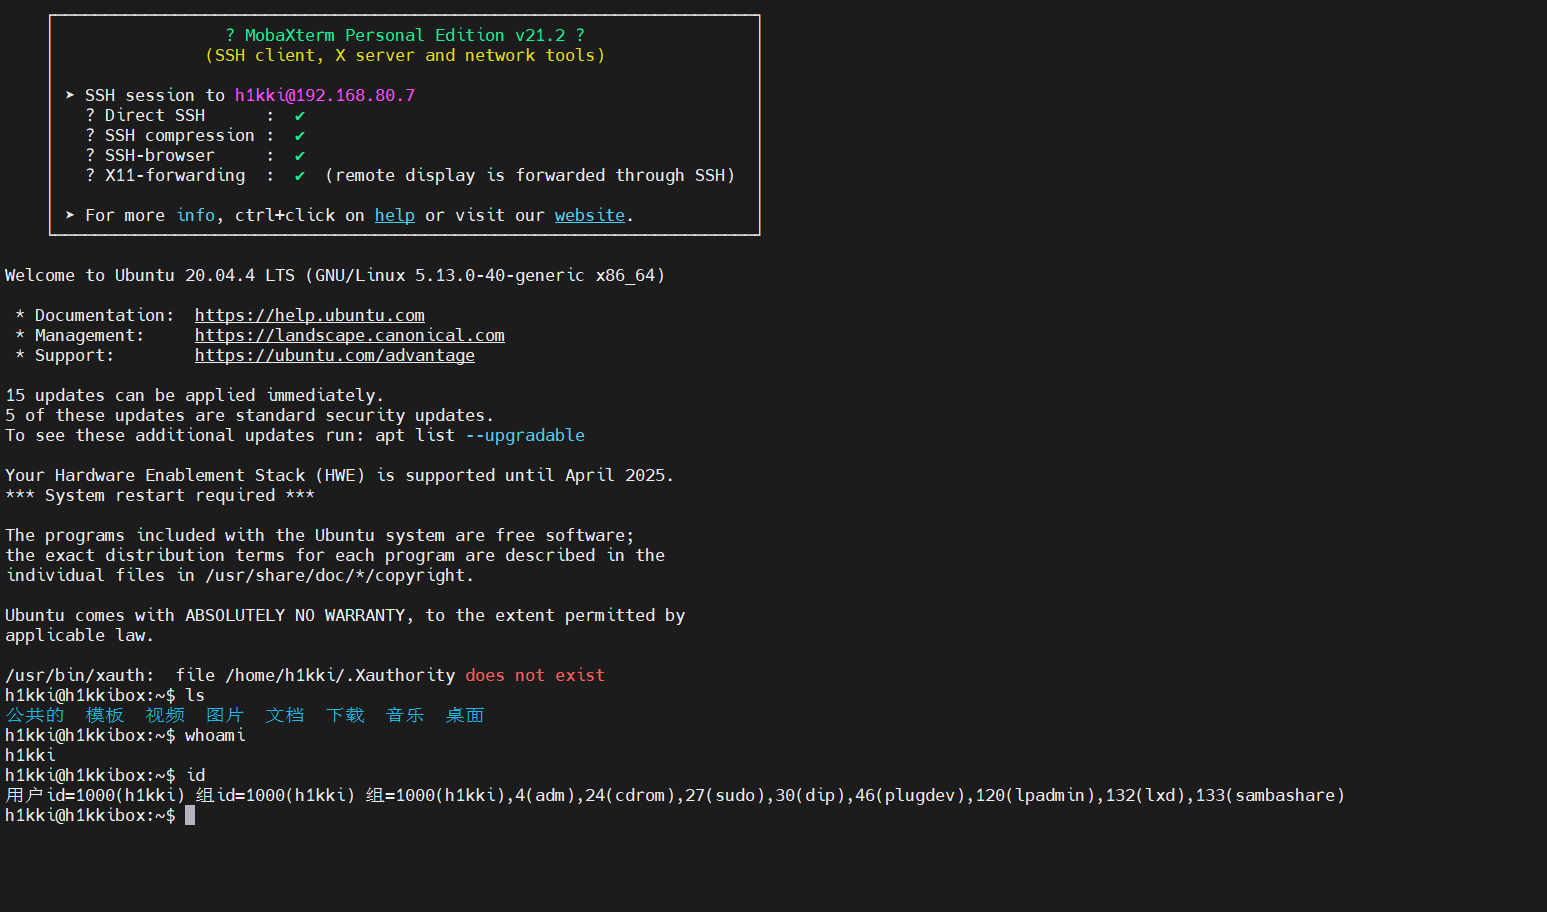This screenshot has height=912, width=1547.
Task: Click the blue 'info' word in the banner
Action: click(x=195, y=215)
